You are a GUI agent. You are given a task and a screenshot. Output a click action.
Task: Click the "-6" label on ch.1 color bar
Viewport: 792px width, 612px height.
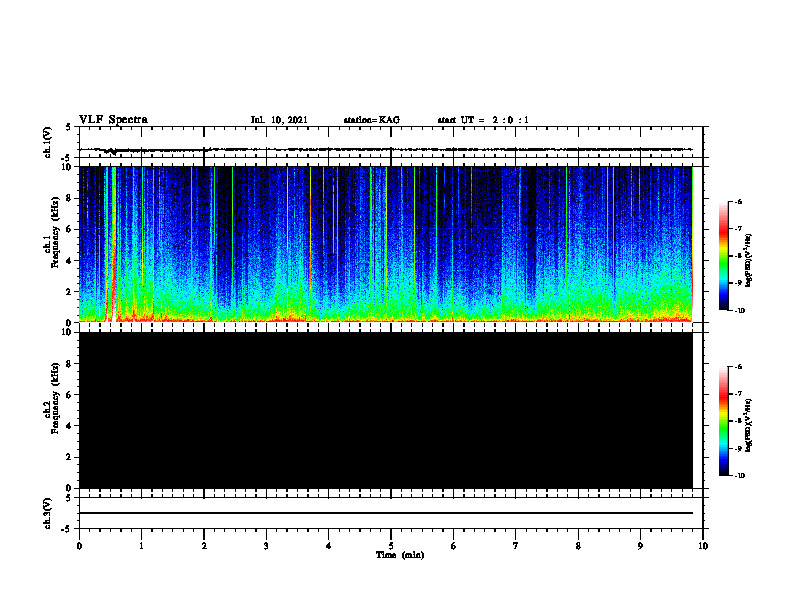pos(737,201)
